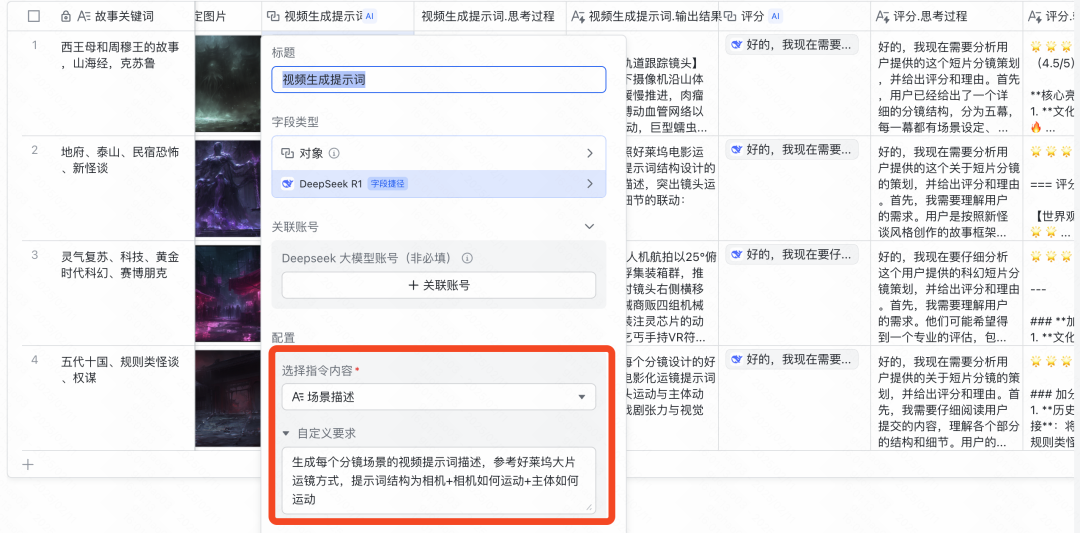Click the add-row plus icon below table
1080x533 pixels.
point(28,464)
